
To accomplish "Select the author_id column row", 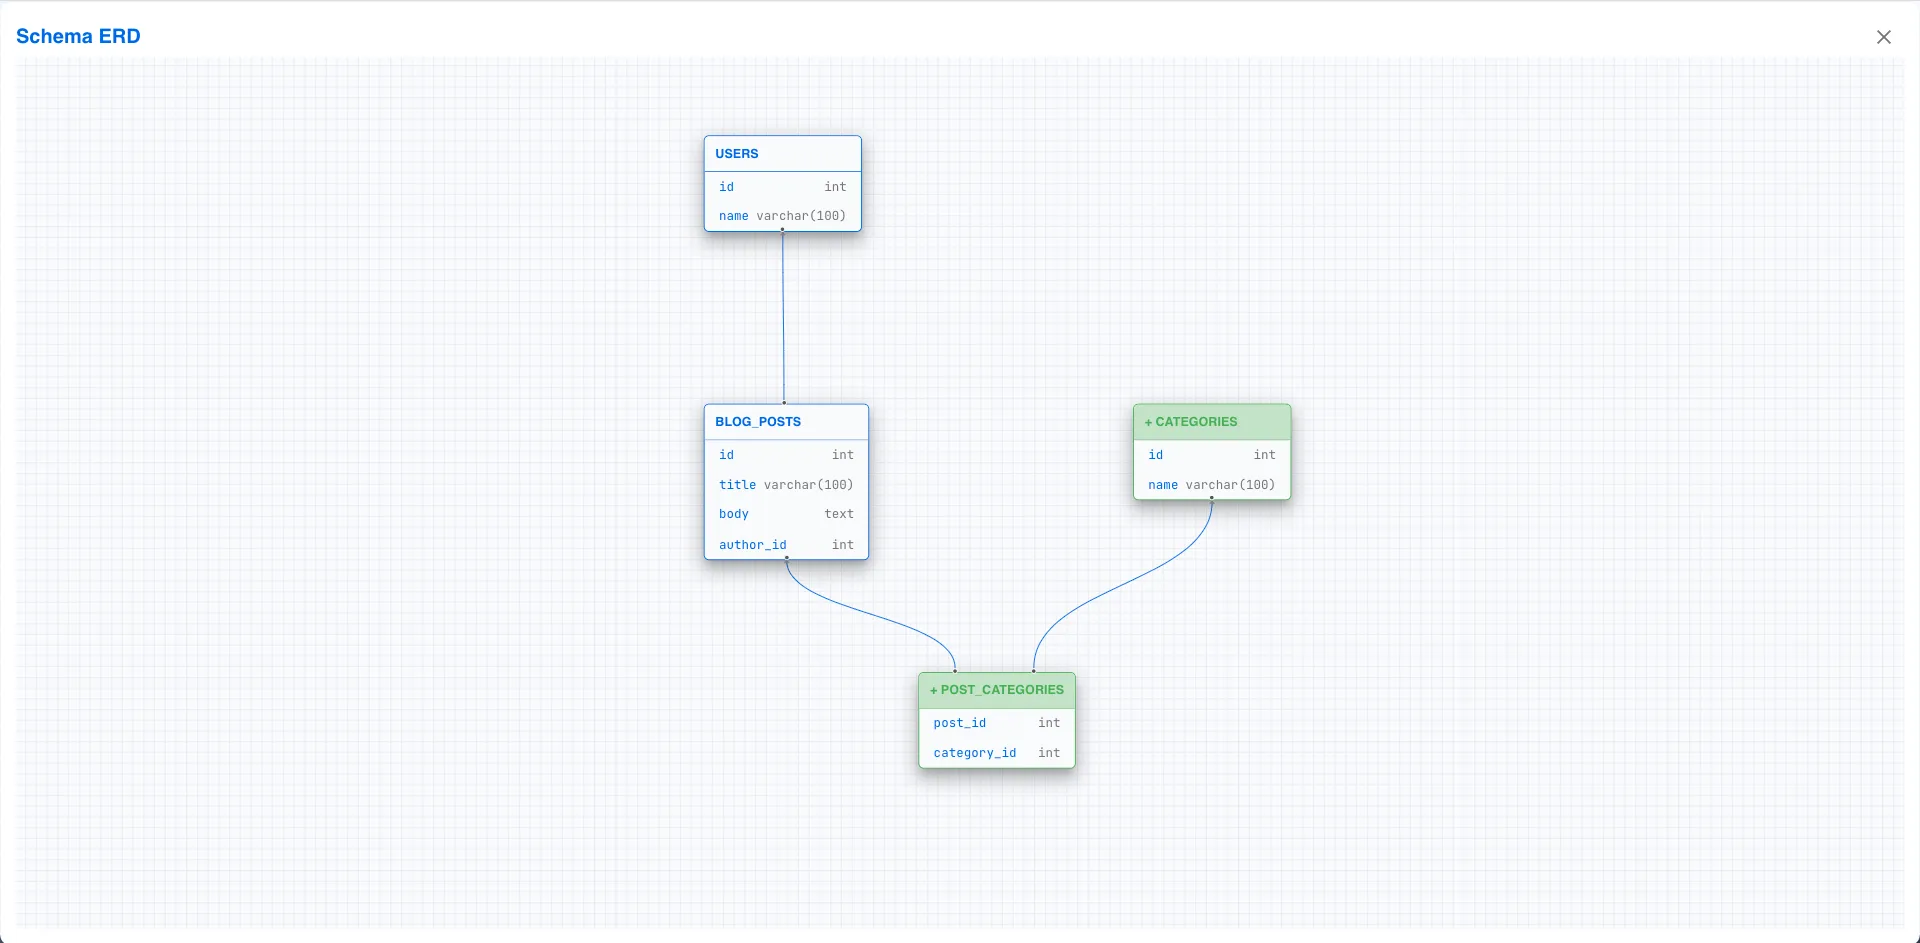I will (786, 545).
